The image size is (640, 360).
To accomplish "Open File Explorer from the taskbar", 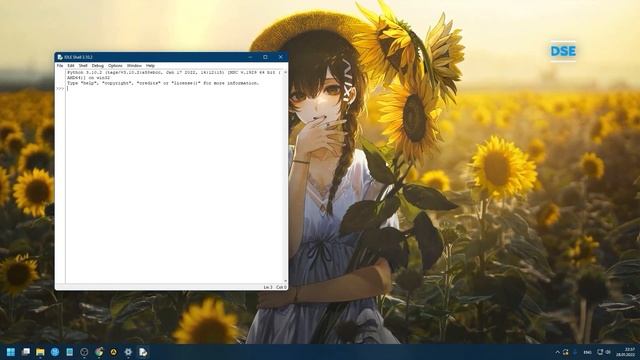I will click(x=40, y=352).
